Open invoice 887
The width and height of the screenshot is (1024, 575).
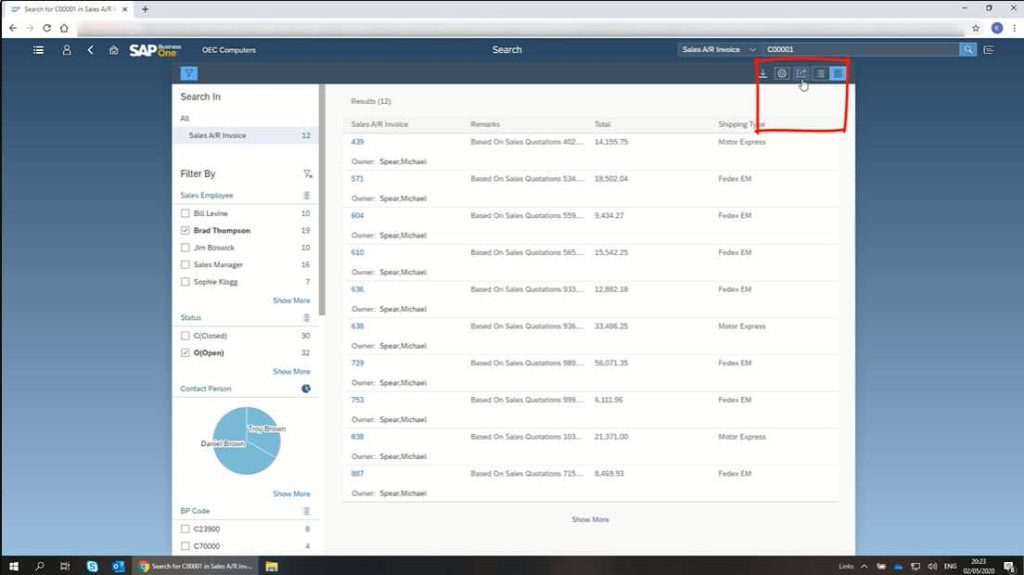coord(357,474)
